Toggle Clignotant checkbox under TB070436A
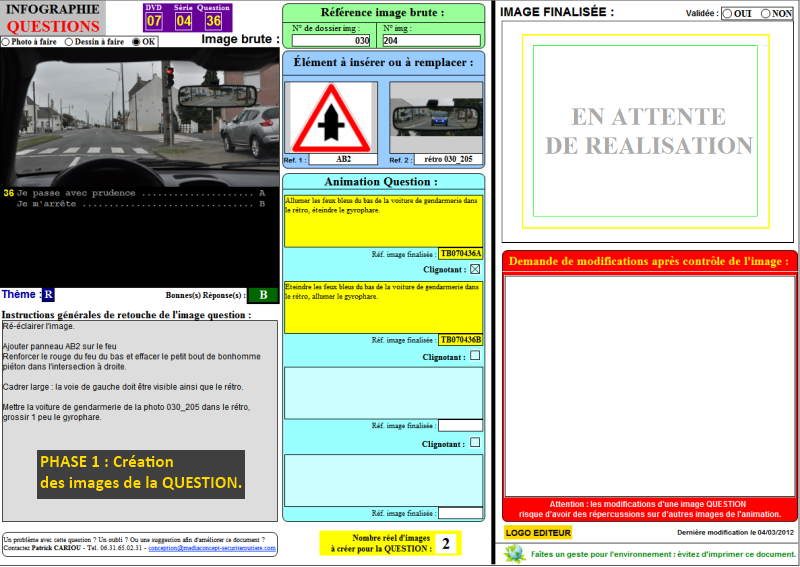This screenshot has height=567, width=800. (475, 269)
